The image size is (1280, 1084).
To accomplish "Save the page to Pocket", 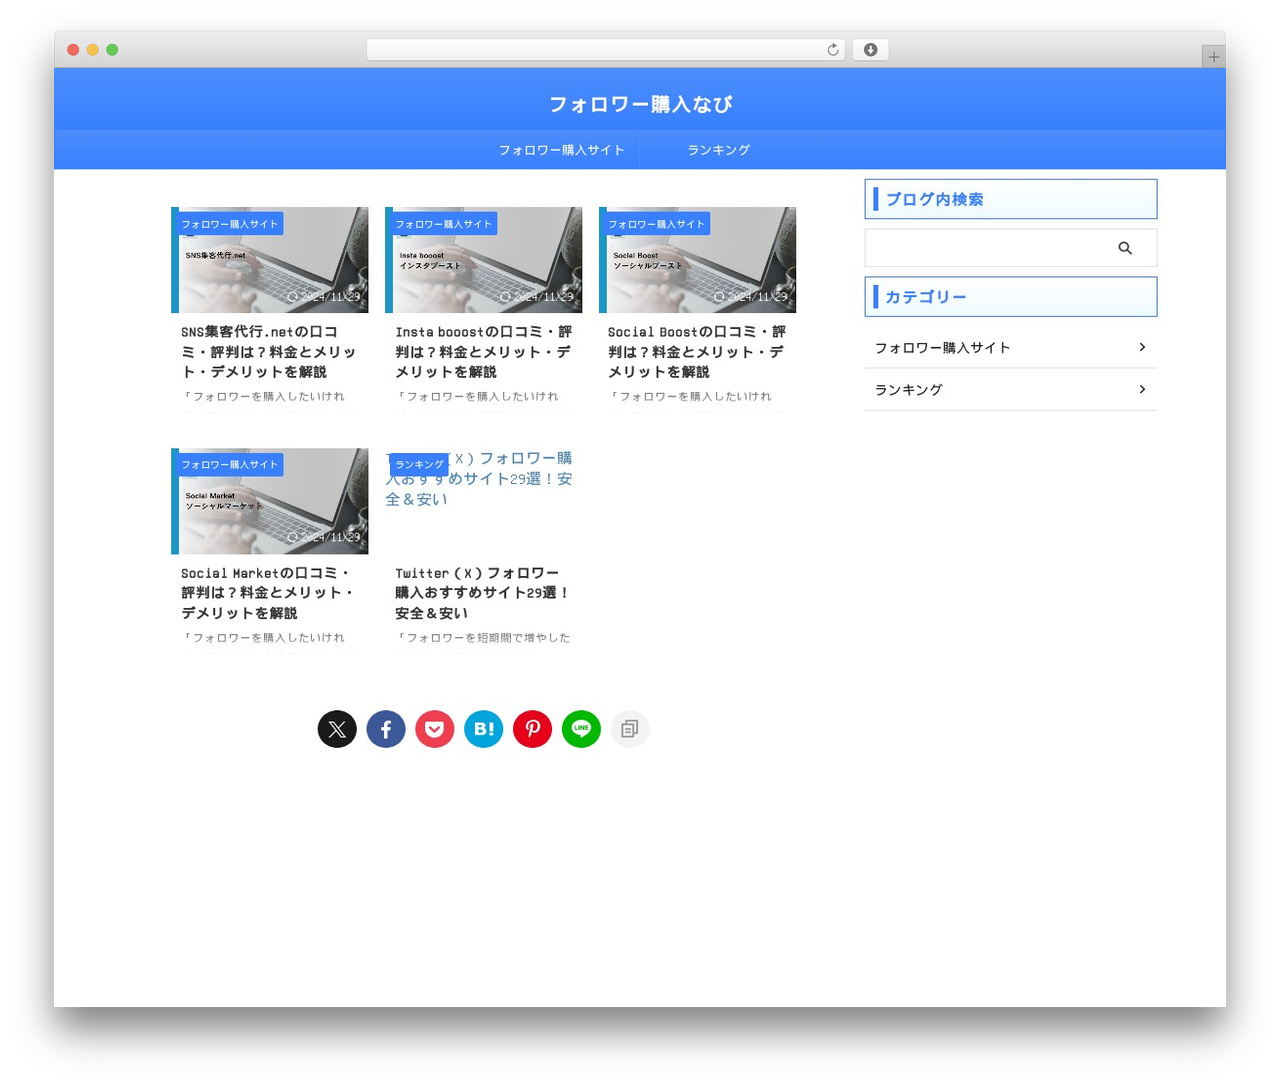I will pos(435,729).
